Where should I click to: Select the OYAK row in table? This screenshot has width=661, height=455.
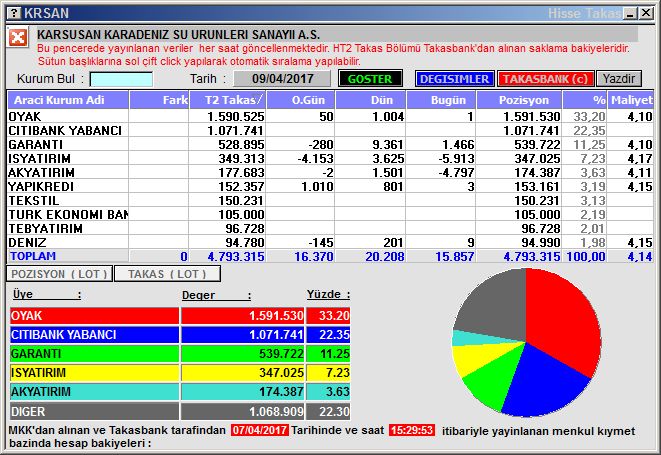click(x=330, y=116)
